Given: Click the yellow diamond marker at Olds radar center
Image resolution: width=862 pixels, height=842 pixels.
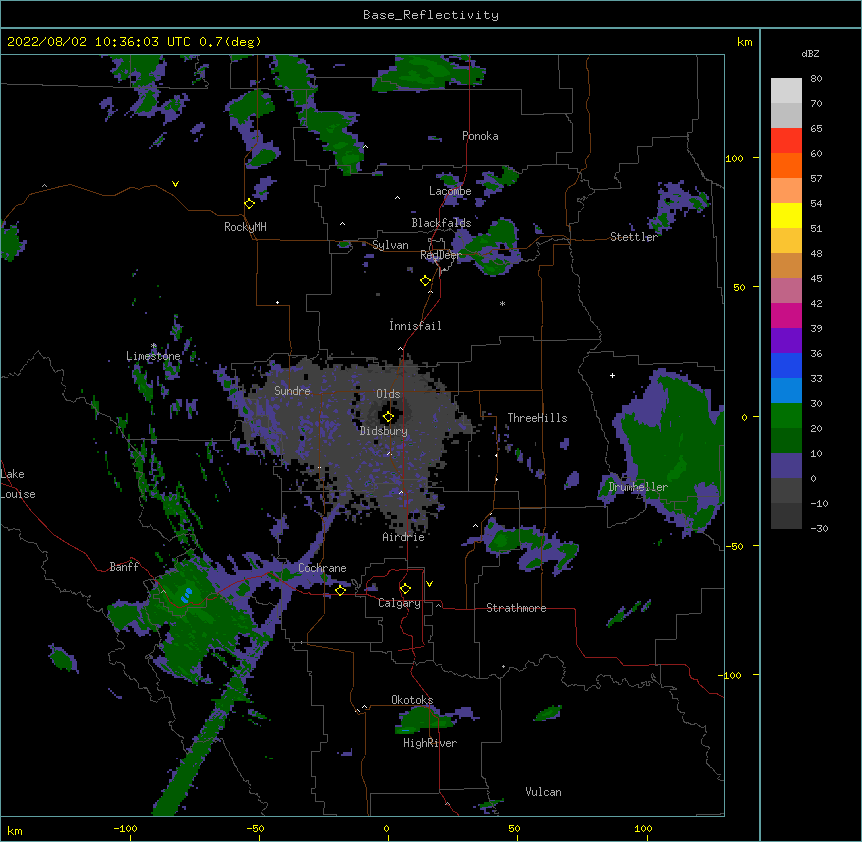Looking at the screenshot, I should (388, 417).
